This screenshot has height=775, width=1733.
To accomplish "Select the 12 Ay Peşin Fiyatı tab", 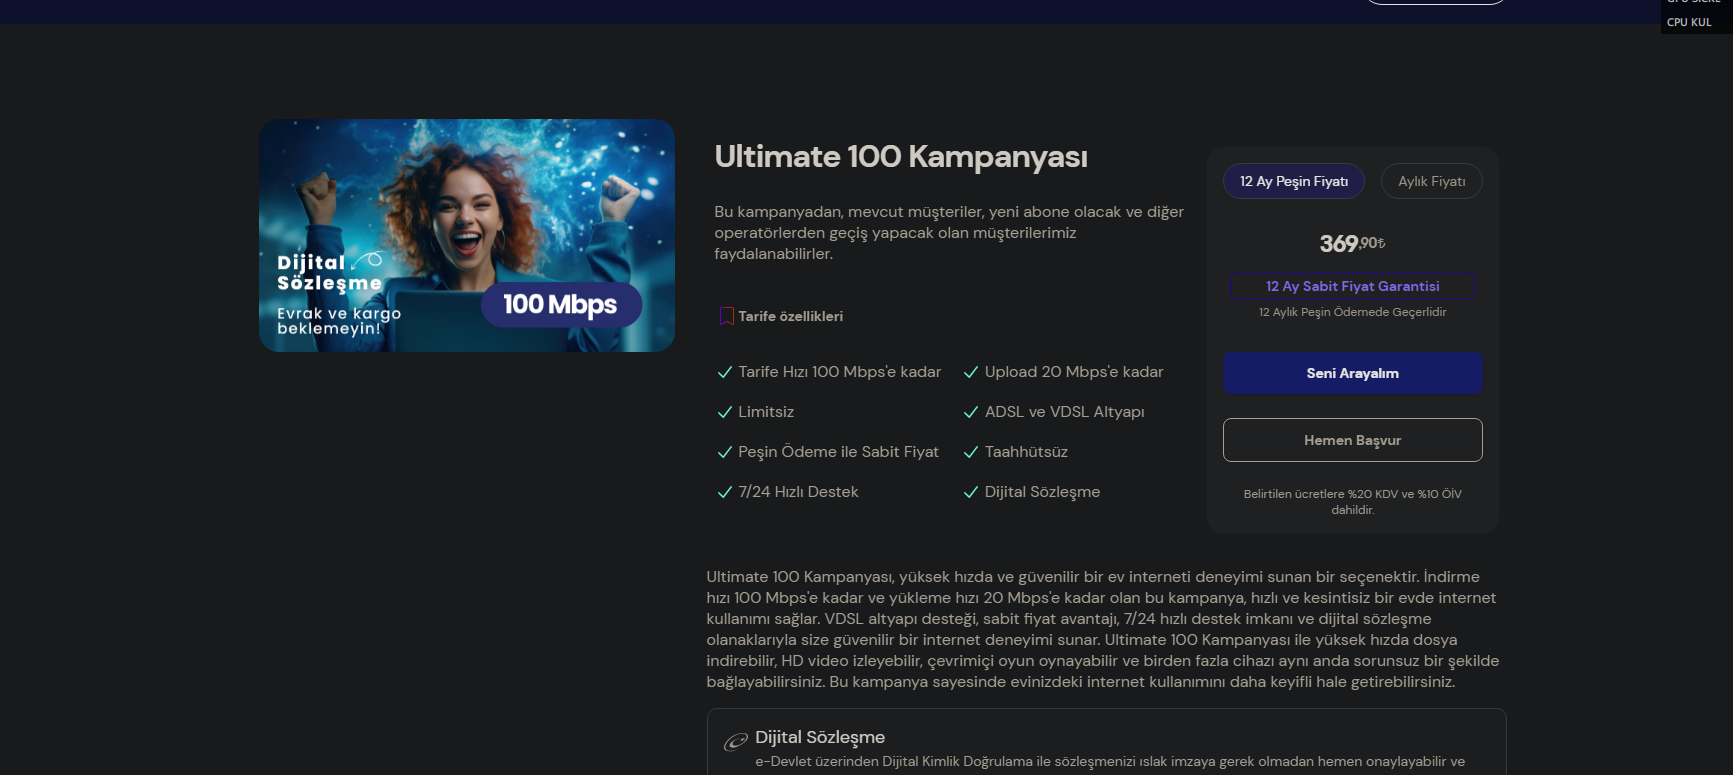I will coord(1294,181).
